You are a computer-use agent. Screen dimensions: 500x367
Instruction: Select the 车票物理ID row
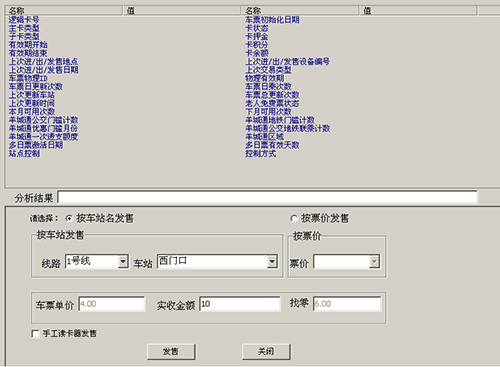click(28, 78)
